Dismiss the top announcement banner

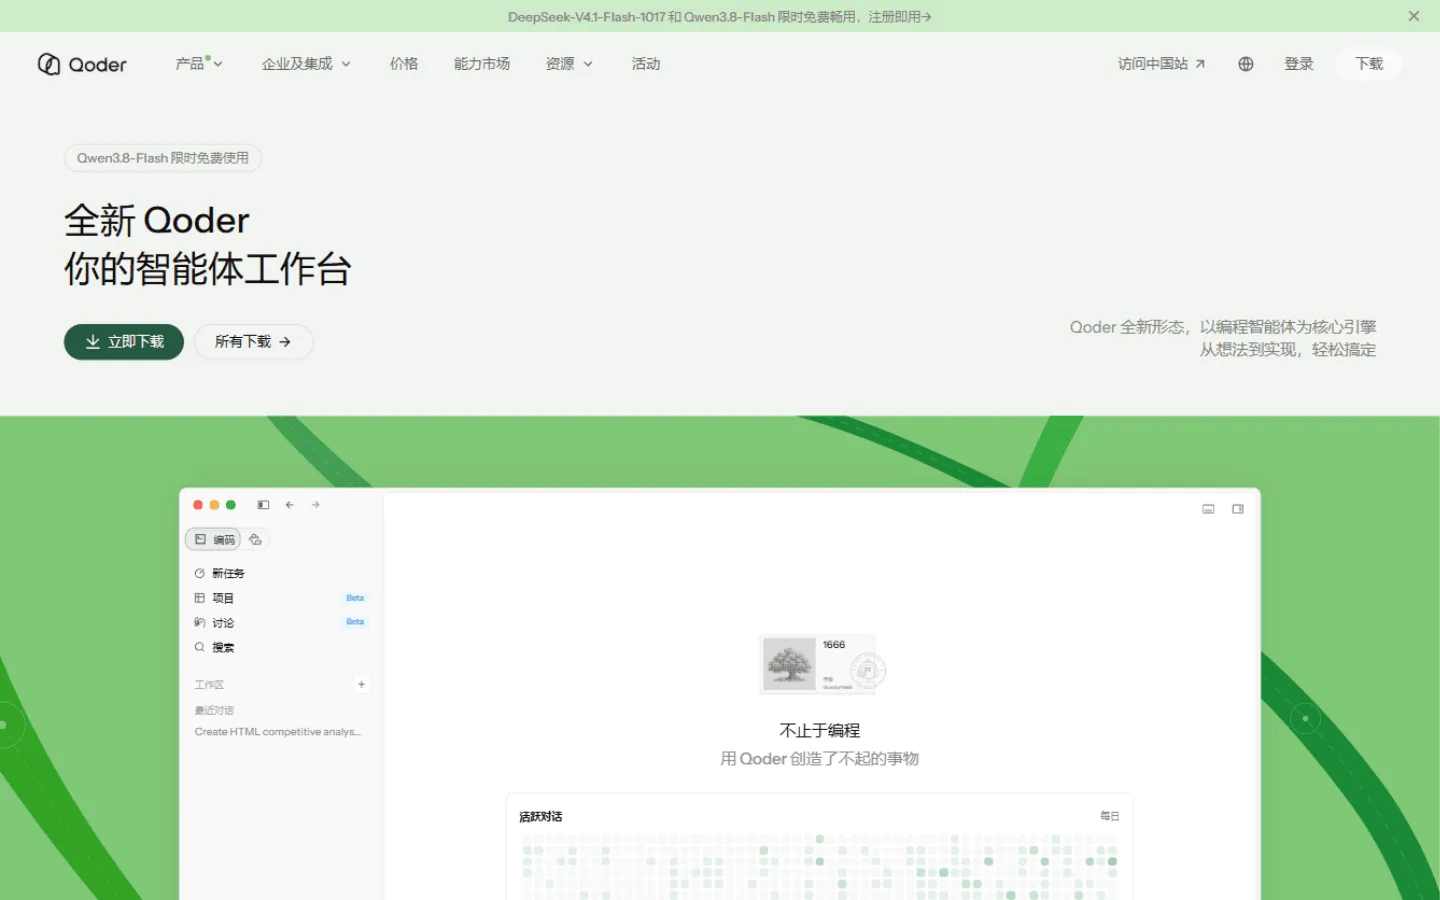pos(1414,16)
